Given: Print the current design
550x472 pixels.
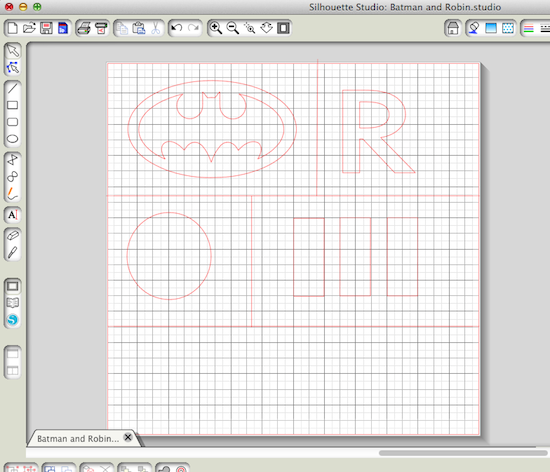Looking at the screenshot, I should (x=84, y=28).
